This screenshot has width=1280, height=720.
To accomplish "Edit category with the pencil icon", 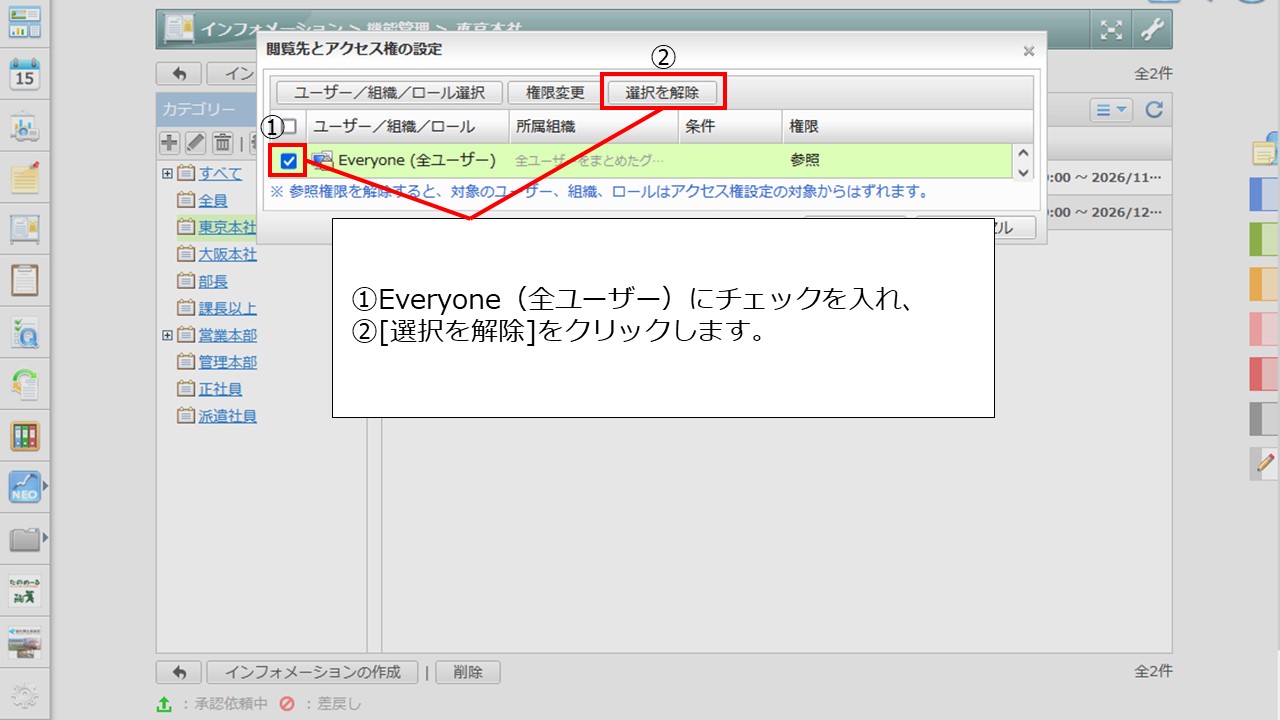I will click(196, 143).
